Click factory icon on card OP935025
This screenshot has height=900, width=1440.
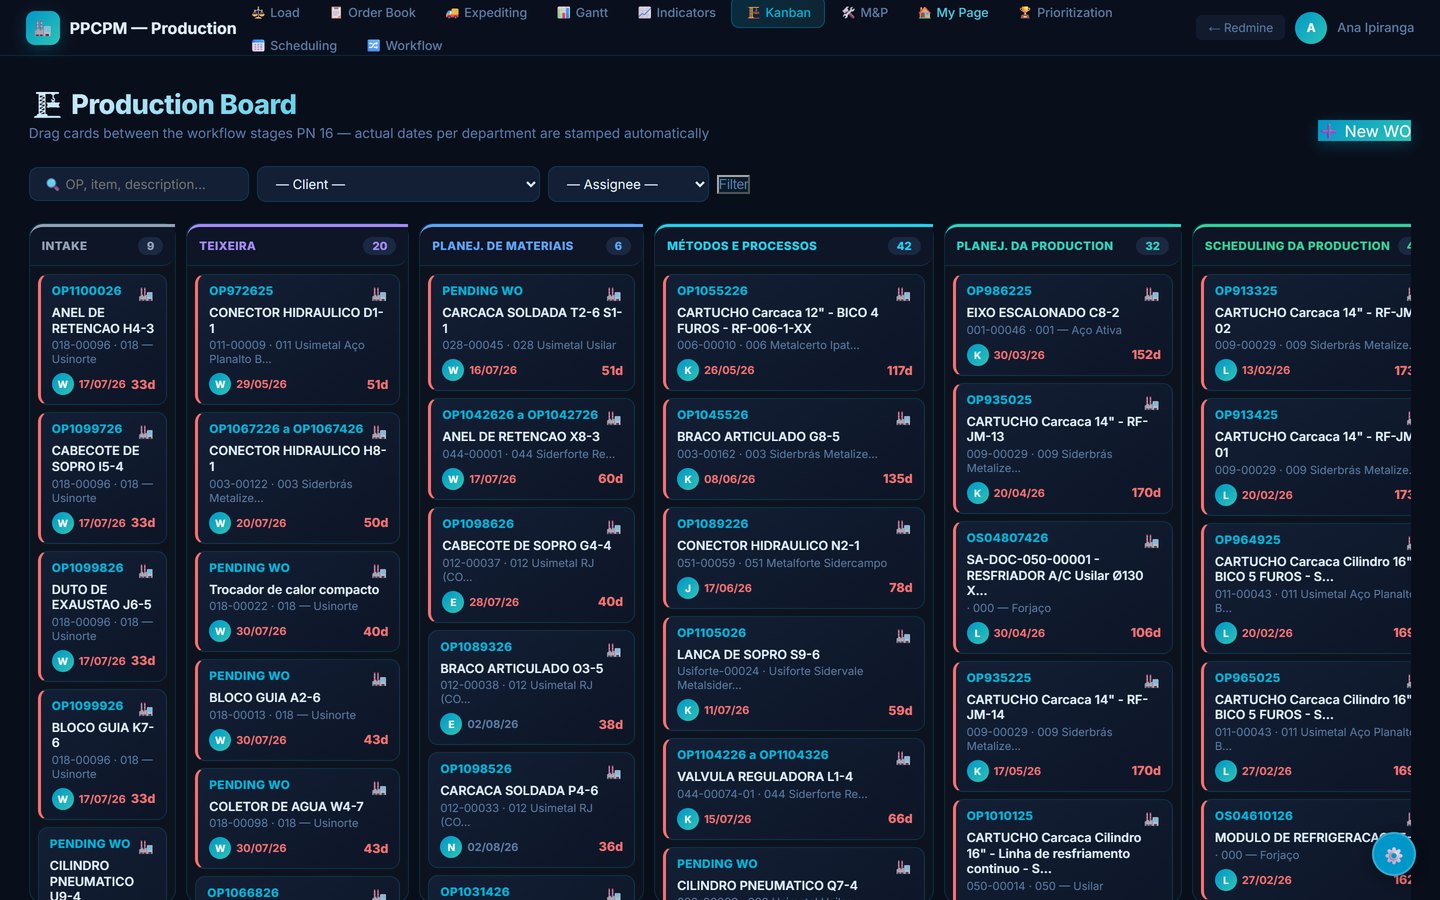[x=1152, y=403]
